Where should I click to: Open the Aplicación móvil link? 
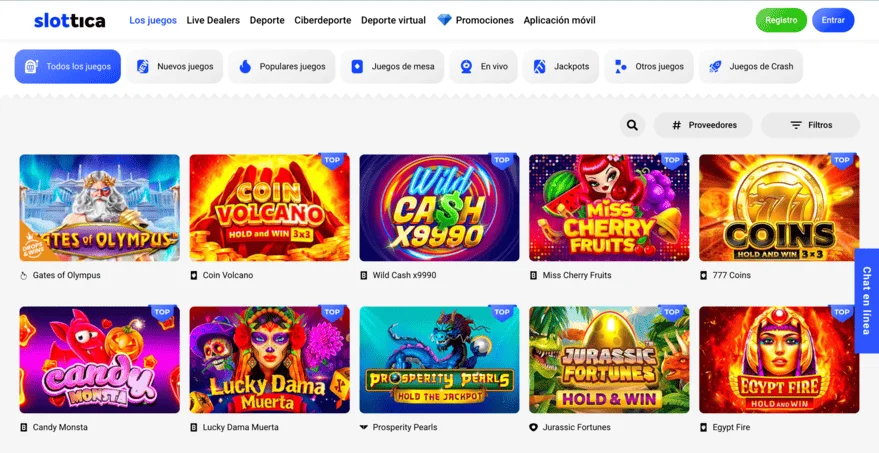tap(559, 20)
